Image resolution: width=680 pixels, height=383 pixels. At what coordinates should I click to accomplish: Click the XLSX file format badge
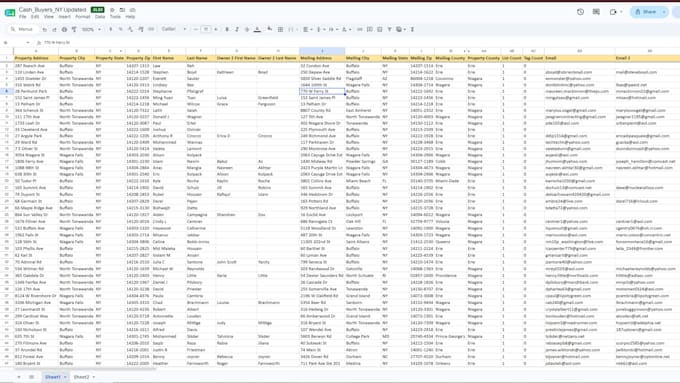pyautogui.click(x=98, y=10)
